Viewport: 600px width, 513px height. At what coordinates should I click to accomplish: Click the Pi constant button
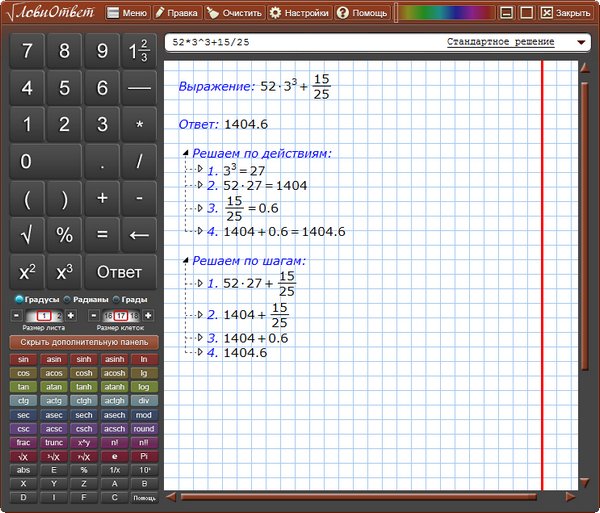144,456
